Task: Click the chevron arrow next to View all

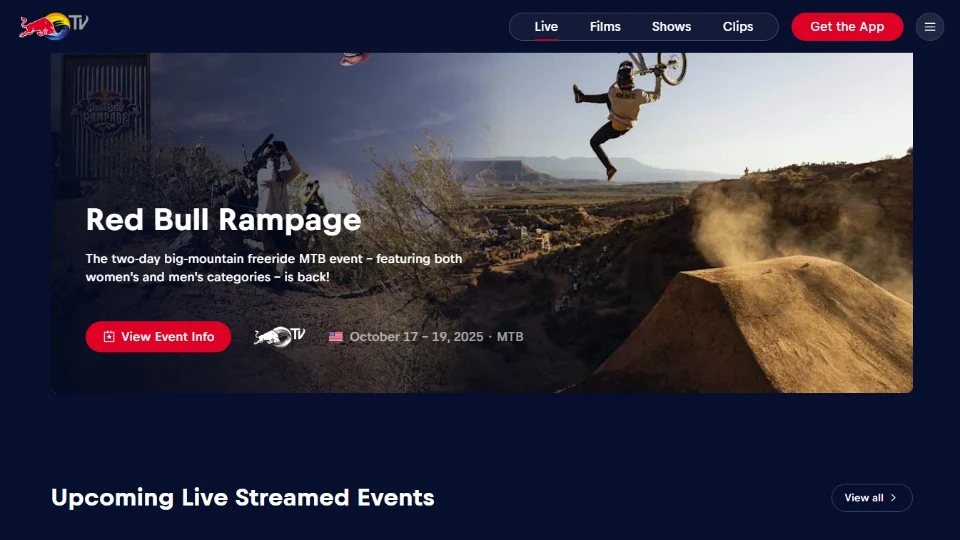Action: tap(894, 498)
